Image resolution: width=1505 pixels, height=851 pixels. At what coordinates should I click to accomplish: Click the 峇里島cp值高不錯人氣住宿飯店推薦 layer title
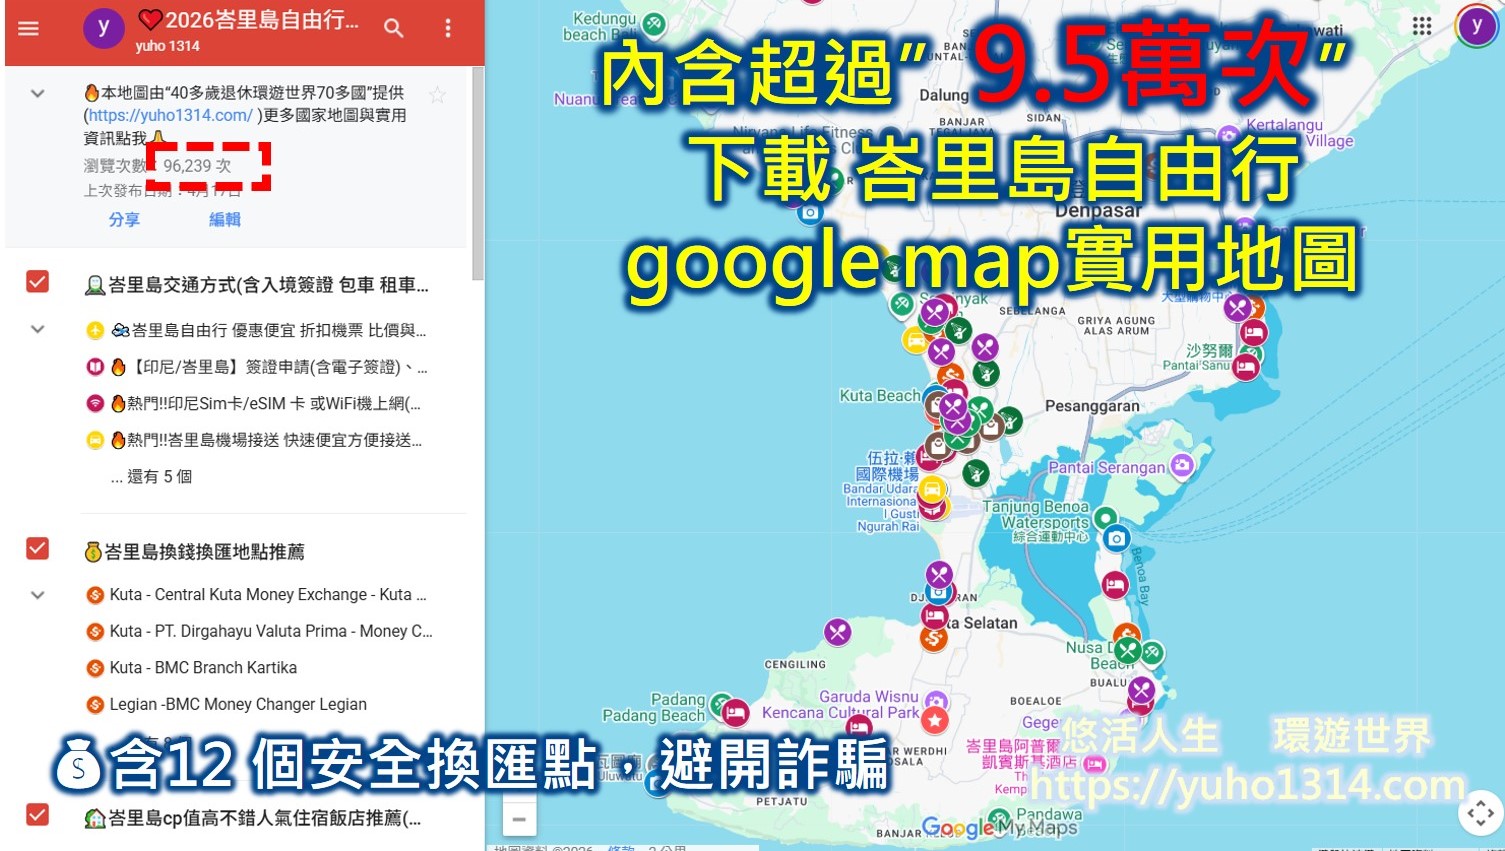(253, 818)
